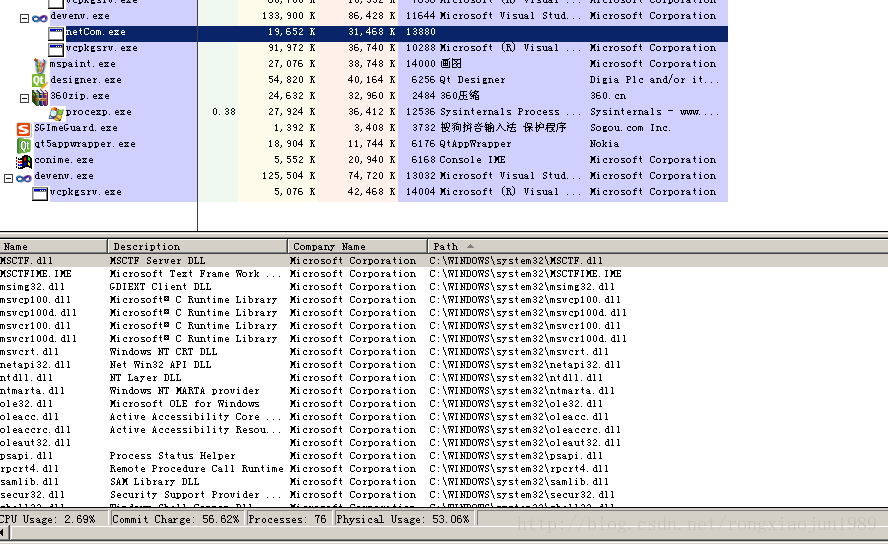
Task: Click the vcpkgsrv.exe icon for PID 10288
Action: point(56,50)
